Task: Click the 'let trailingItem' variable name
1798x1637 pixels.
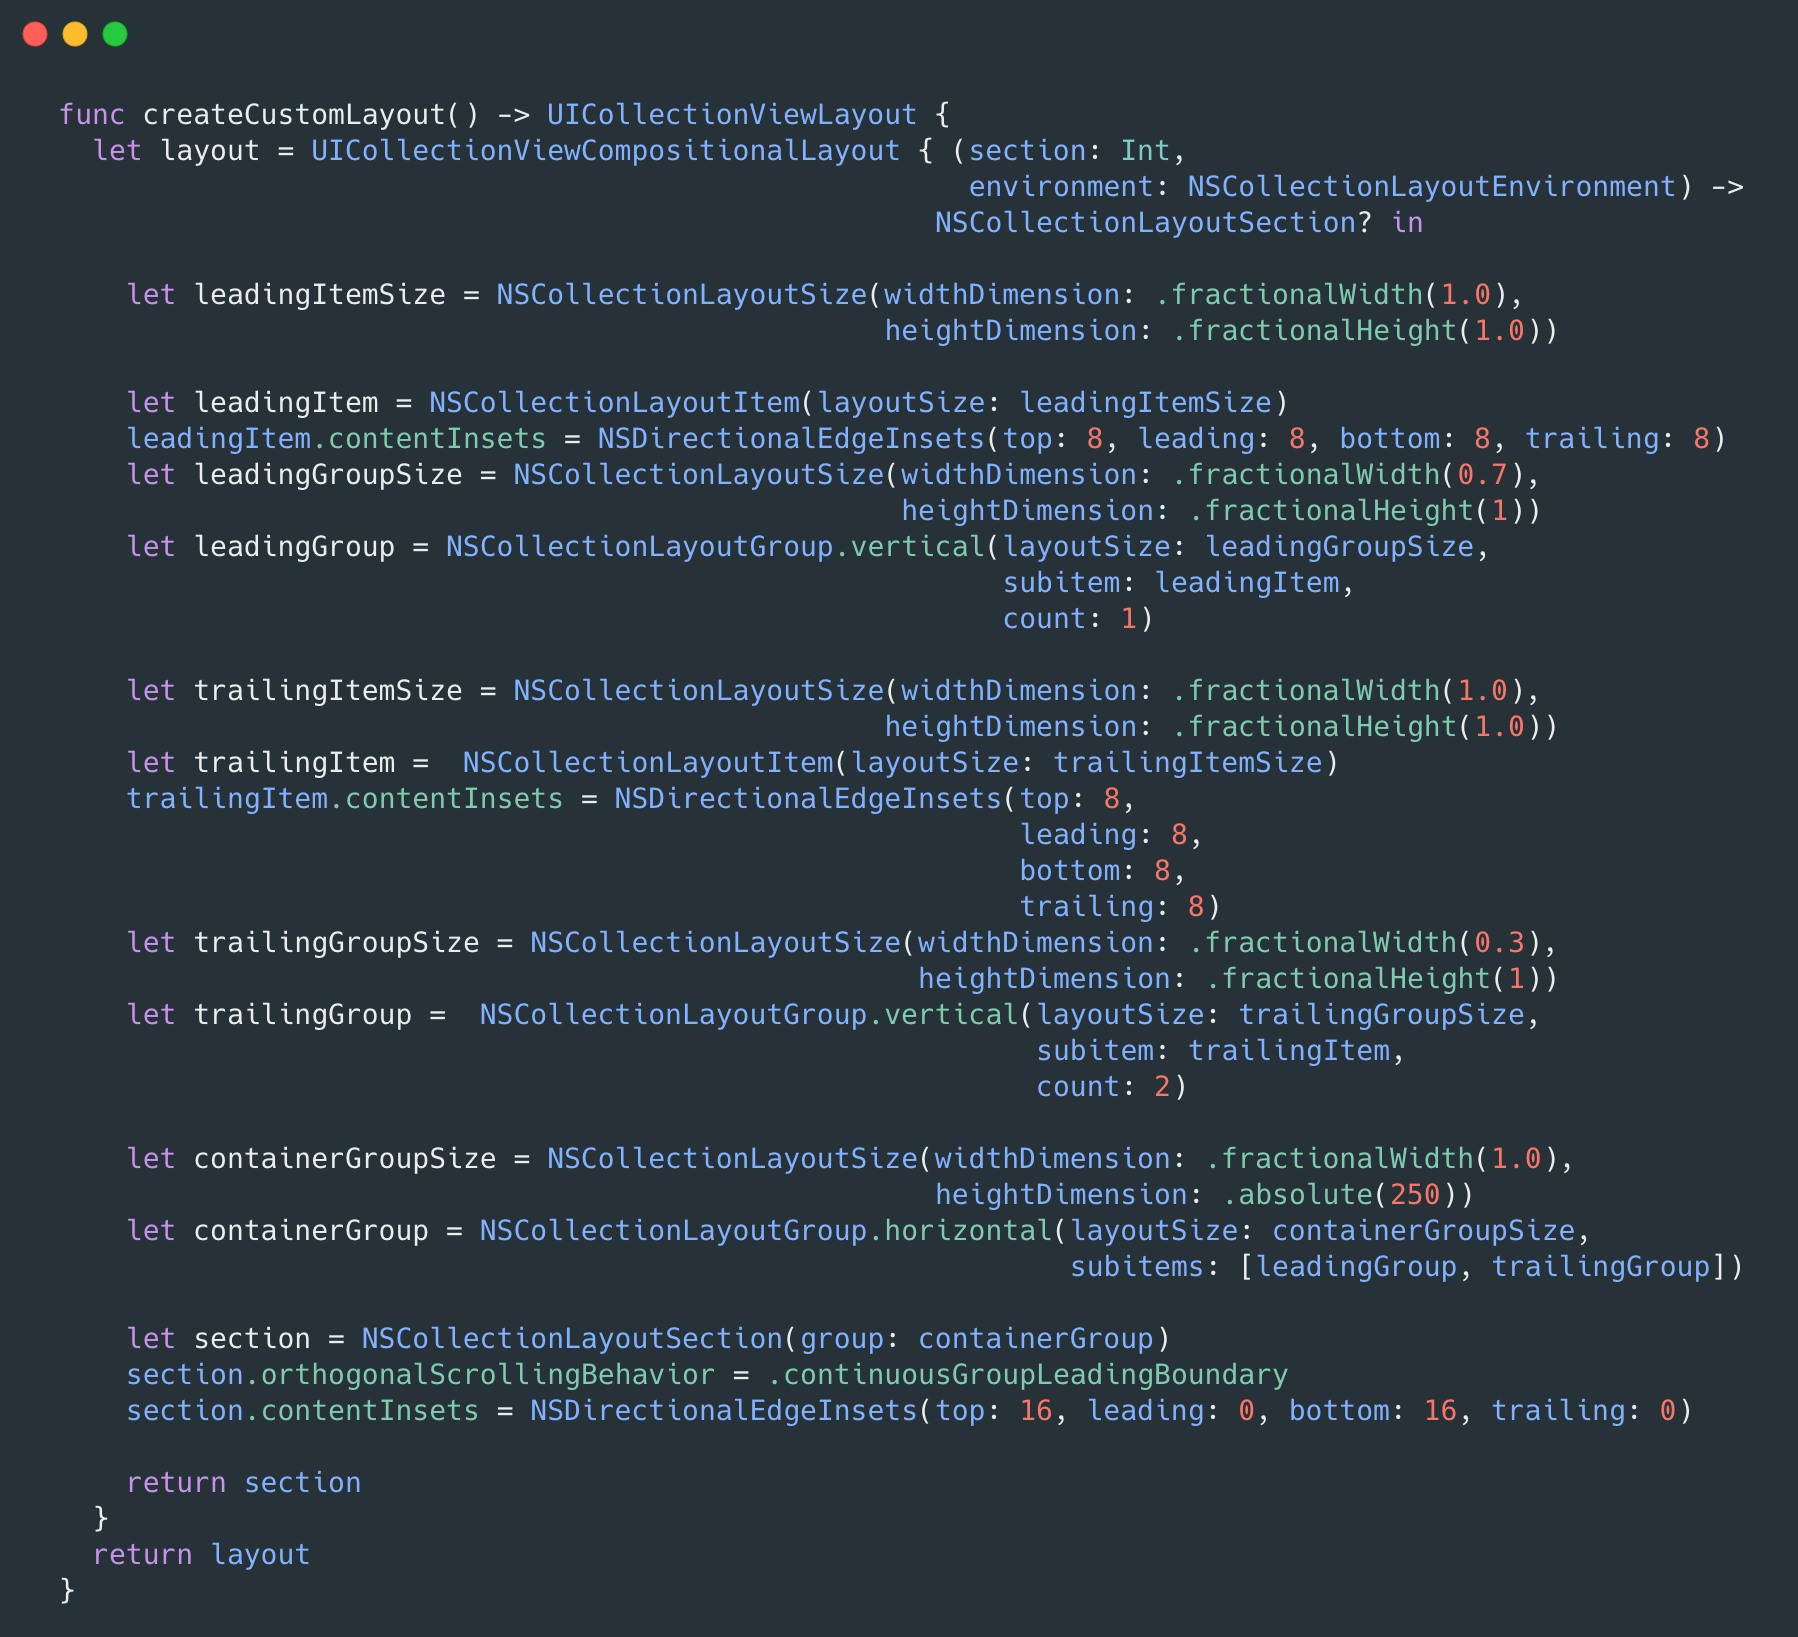Action: (x=294, y=763)
